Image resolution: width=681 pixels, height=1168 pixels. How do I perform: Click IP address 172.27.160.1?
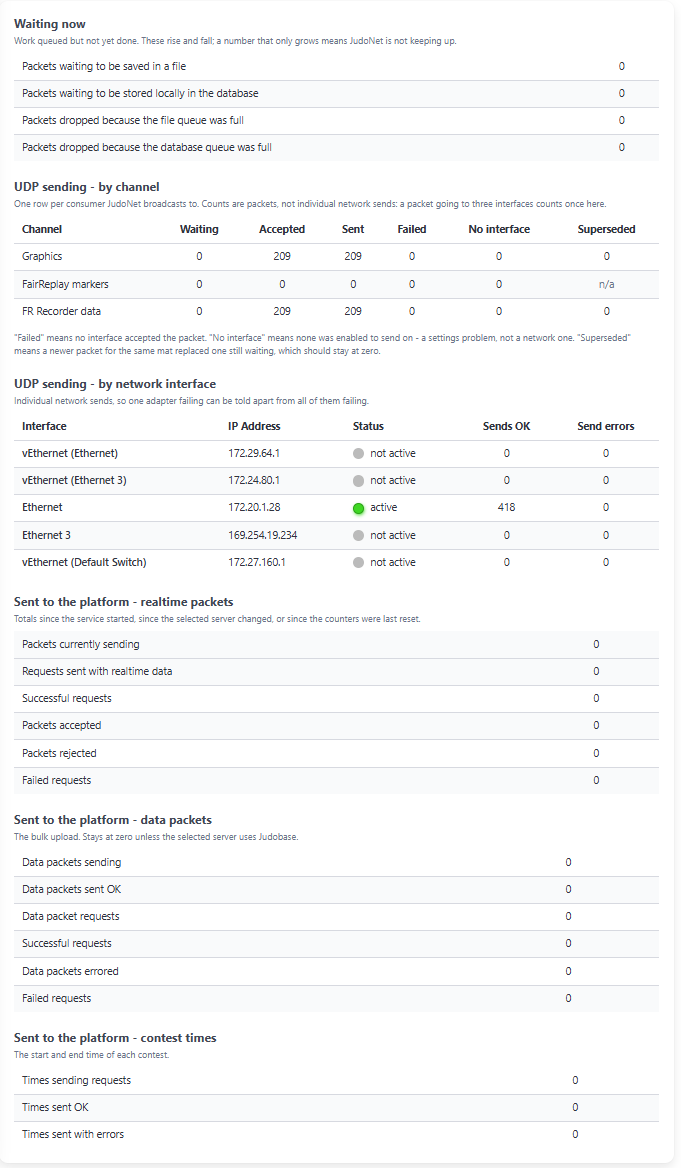(x=256, y=562)
